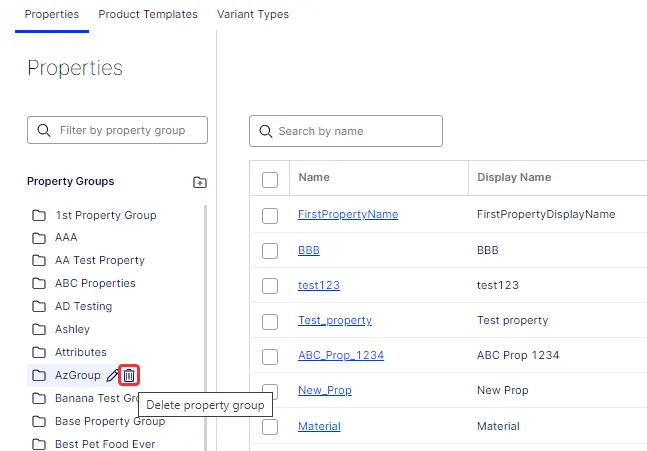The width and height of the screenshot is (647, 451).
Task: Click the Display Name column header
Action: click(x=514, y=177)
